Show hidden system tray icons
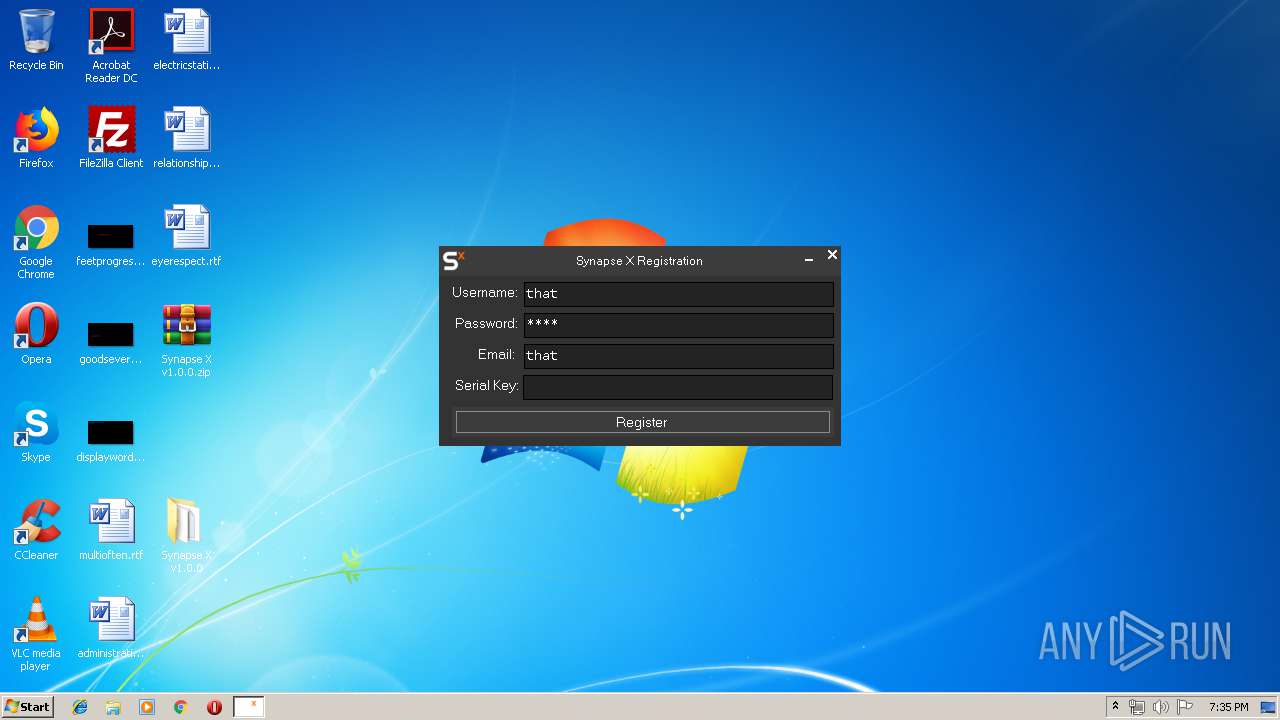 [1115, 707]
